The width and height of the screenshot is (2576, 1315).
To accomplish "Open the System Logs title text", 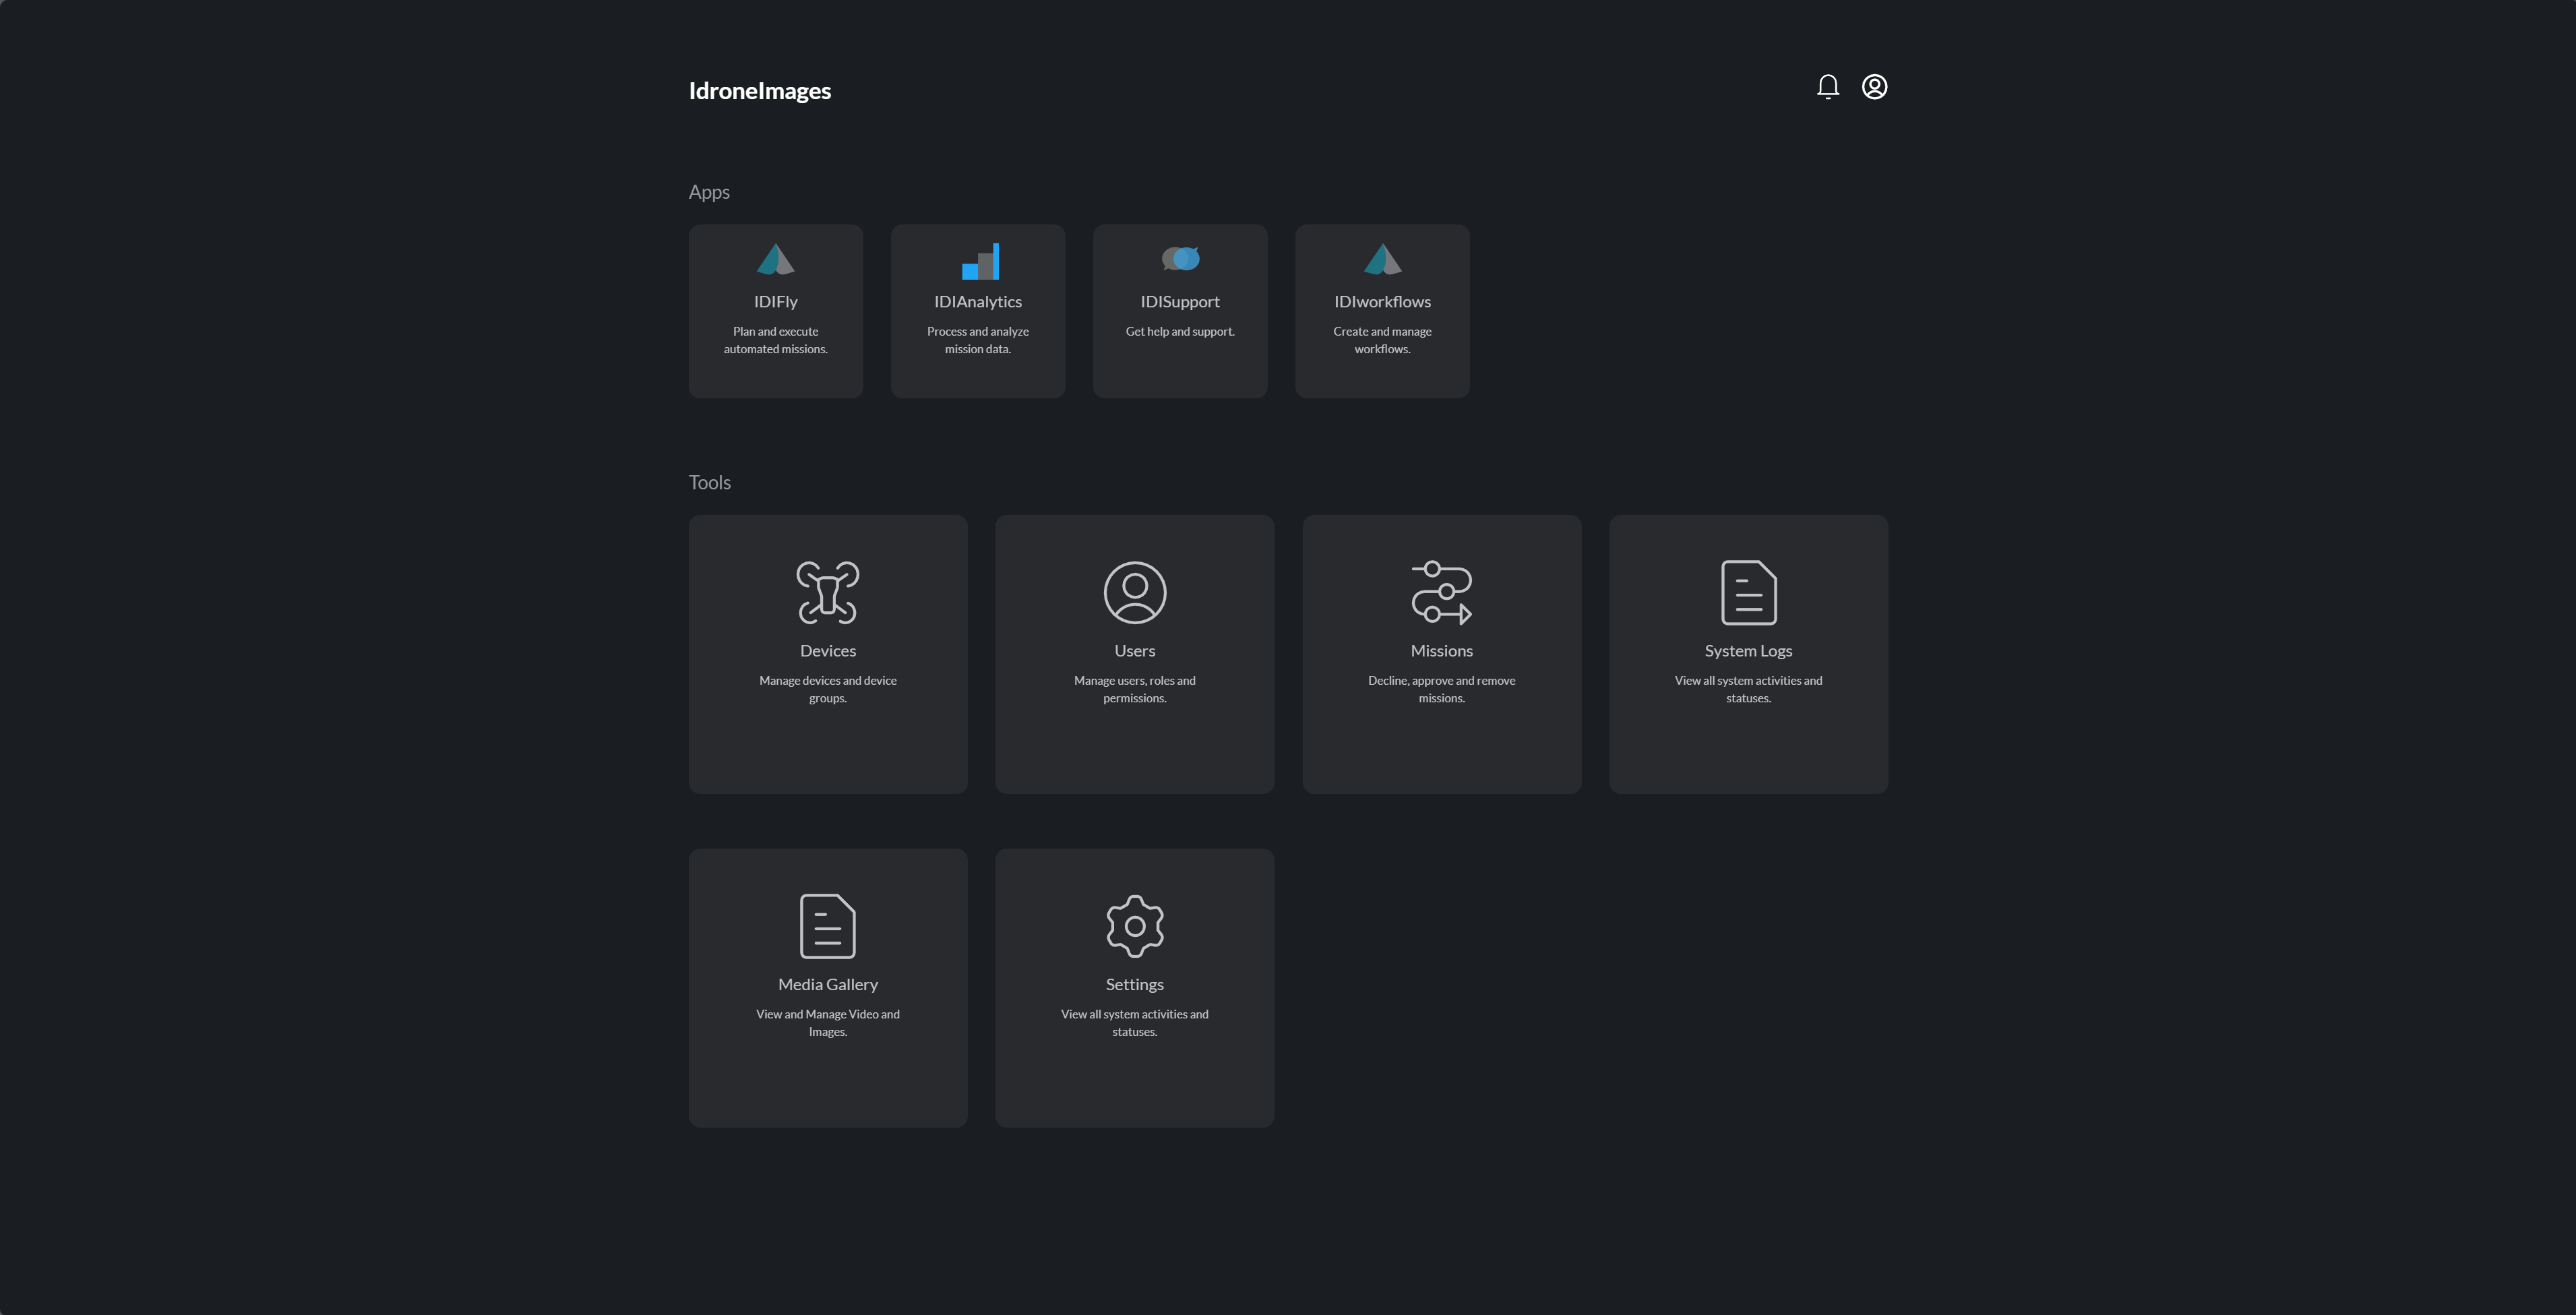I will point(1748,651).
